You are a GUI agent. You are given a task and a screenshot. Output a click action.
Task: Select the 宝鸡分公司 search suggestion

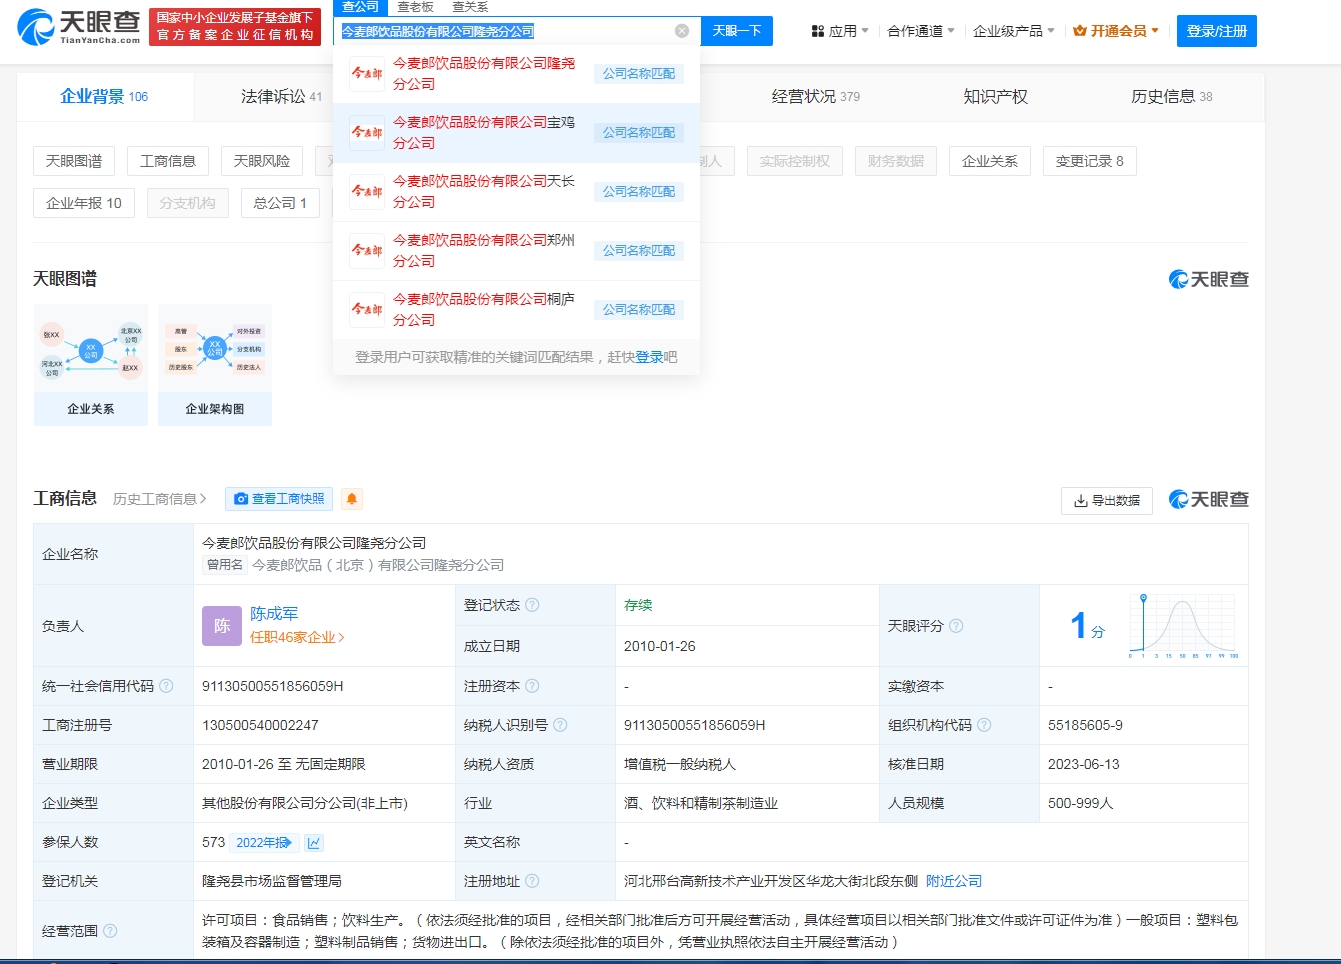pos(516,133)
